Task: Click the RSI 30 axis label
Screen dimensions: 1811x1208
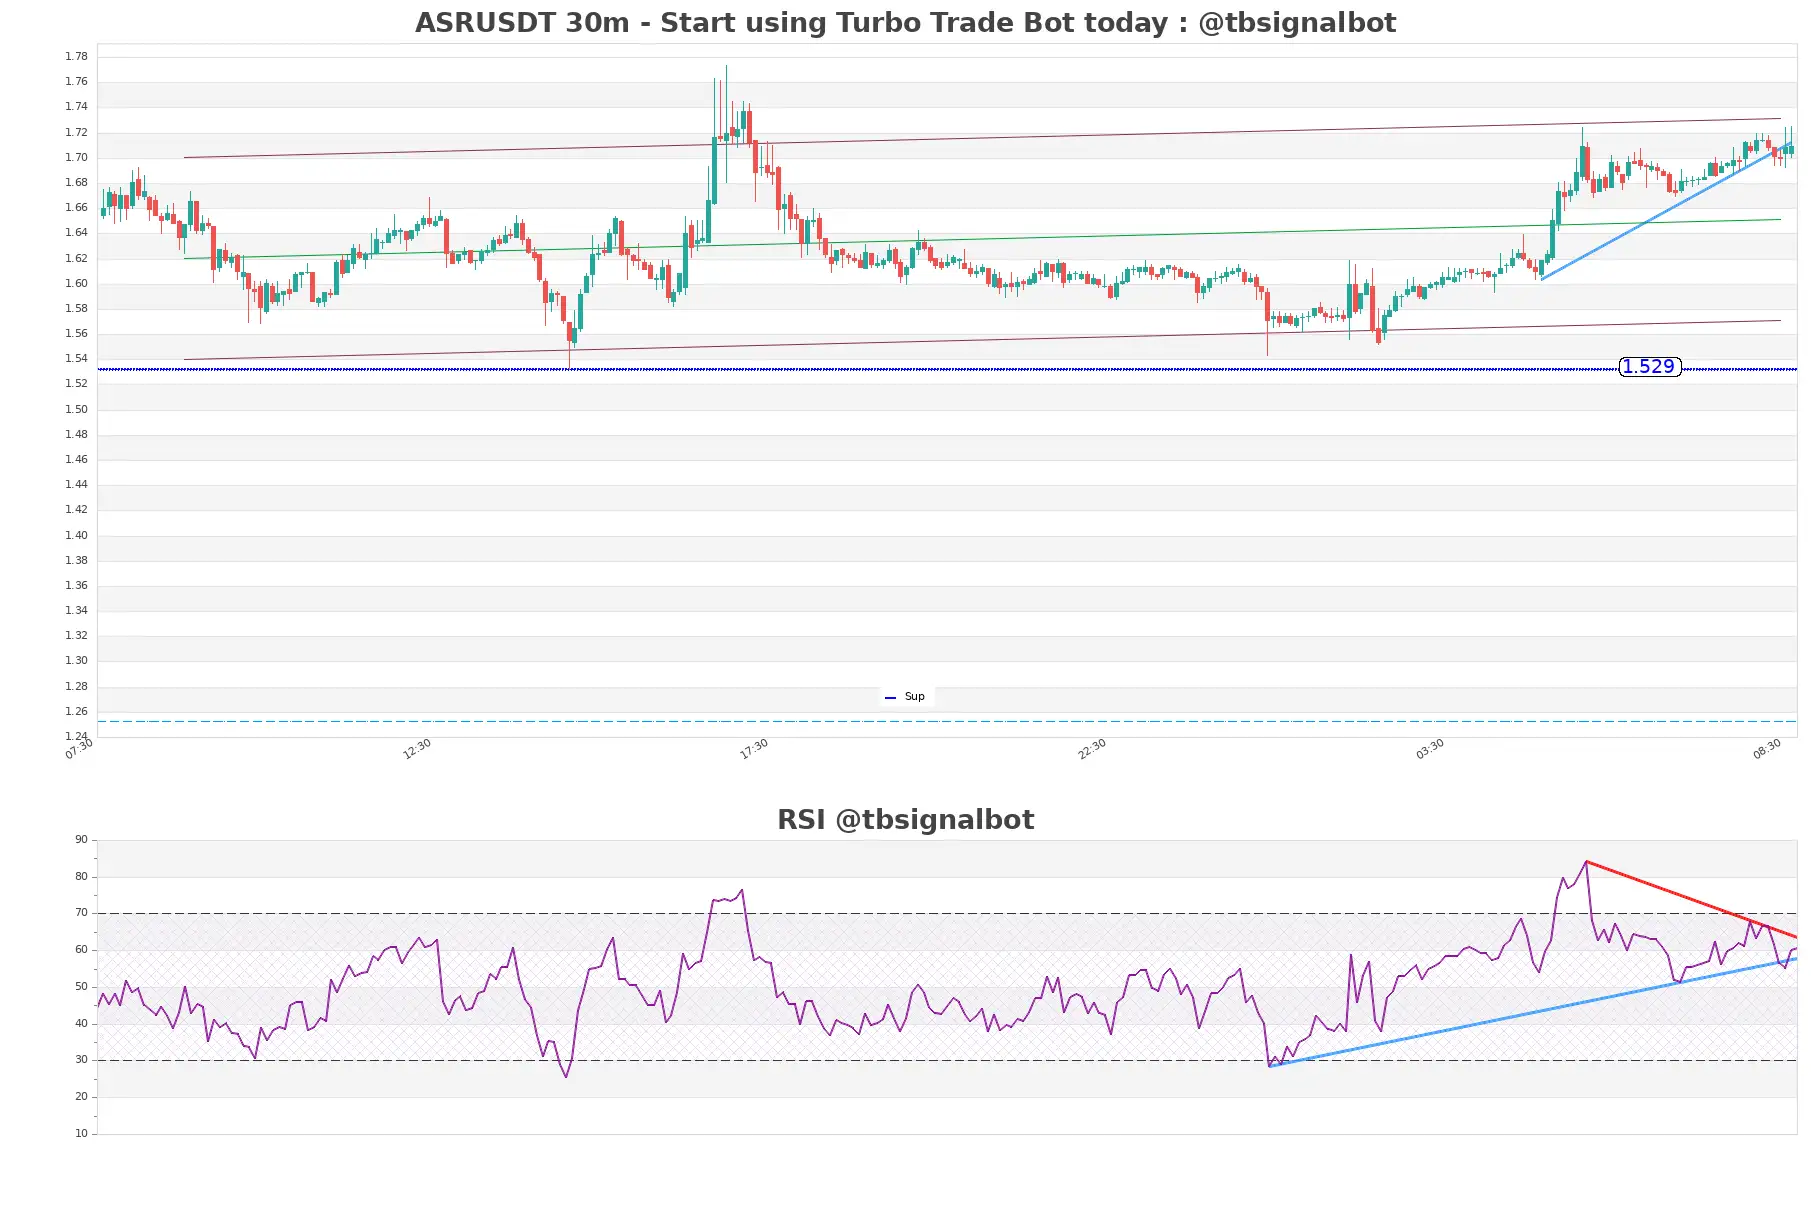Action: click(81, 1060)
